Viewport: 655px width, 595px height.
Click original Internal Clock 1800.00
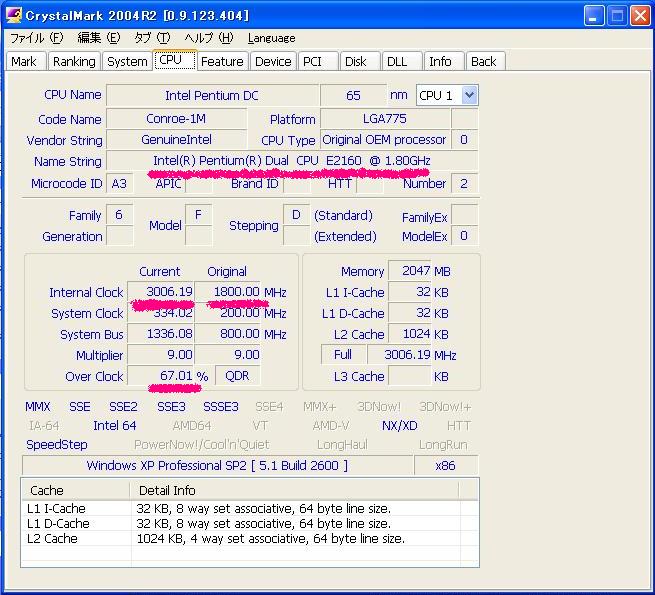pos(228,292)
